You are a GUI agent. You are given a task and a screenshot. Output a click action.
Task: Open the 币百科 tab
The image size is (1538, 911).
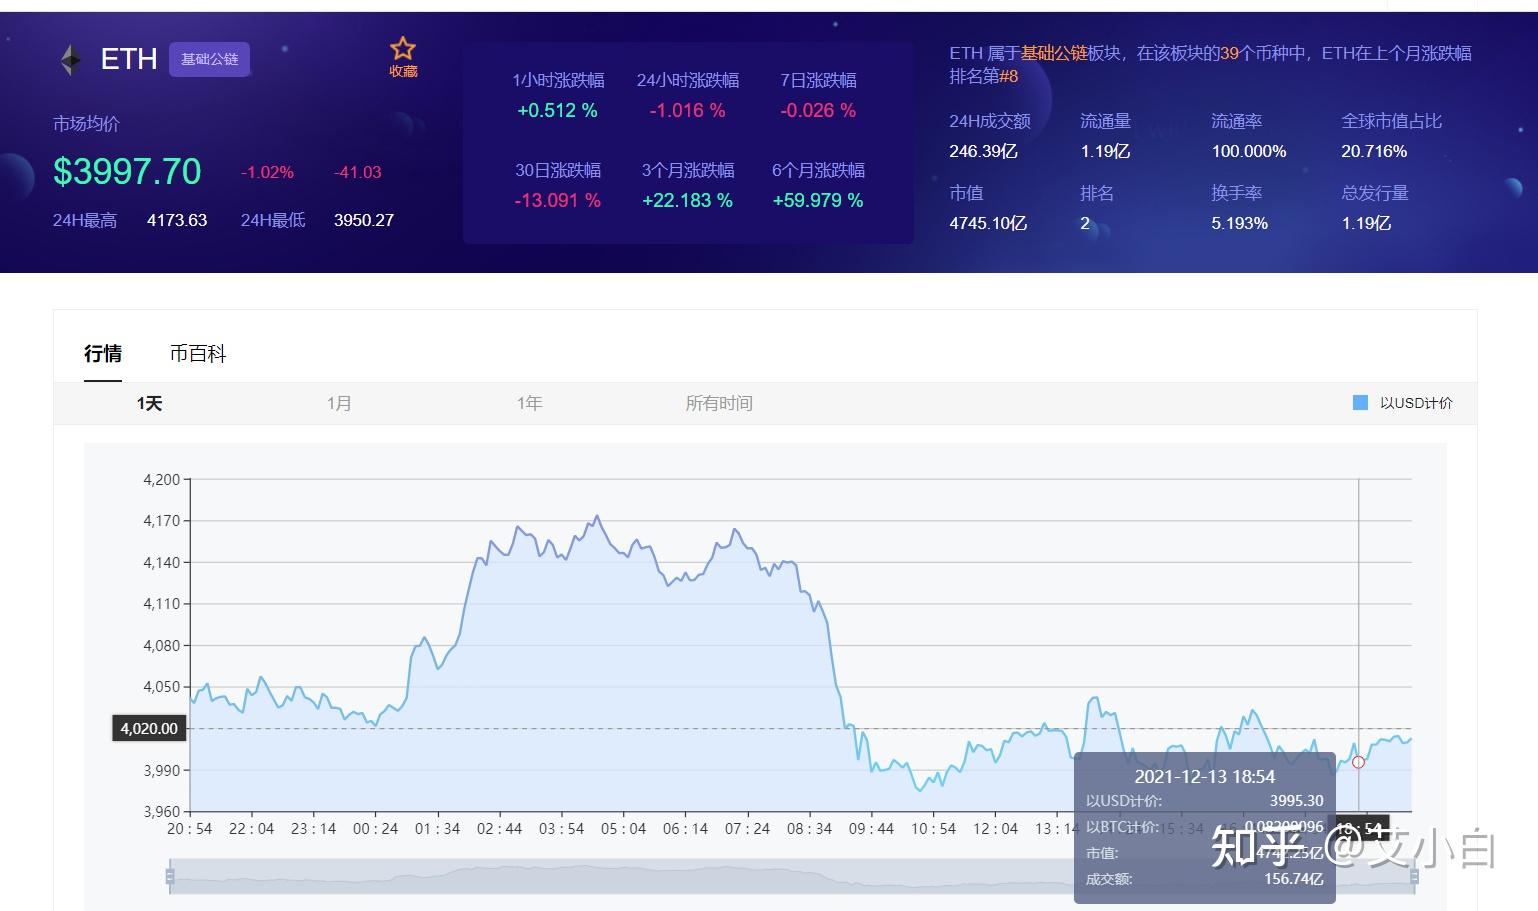(x=198, y=354)
